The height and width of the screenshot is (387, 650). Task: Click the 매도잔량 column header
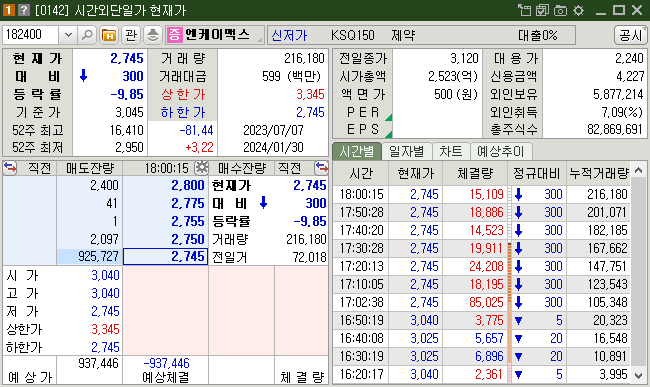click(90, 168)
